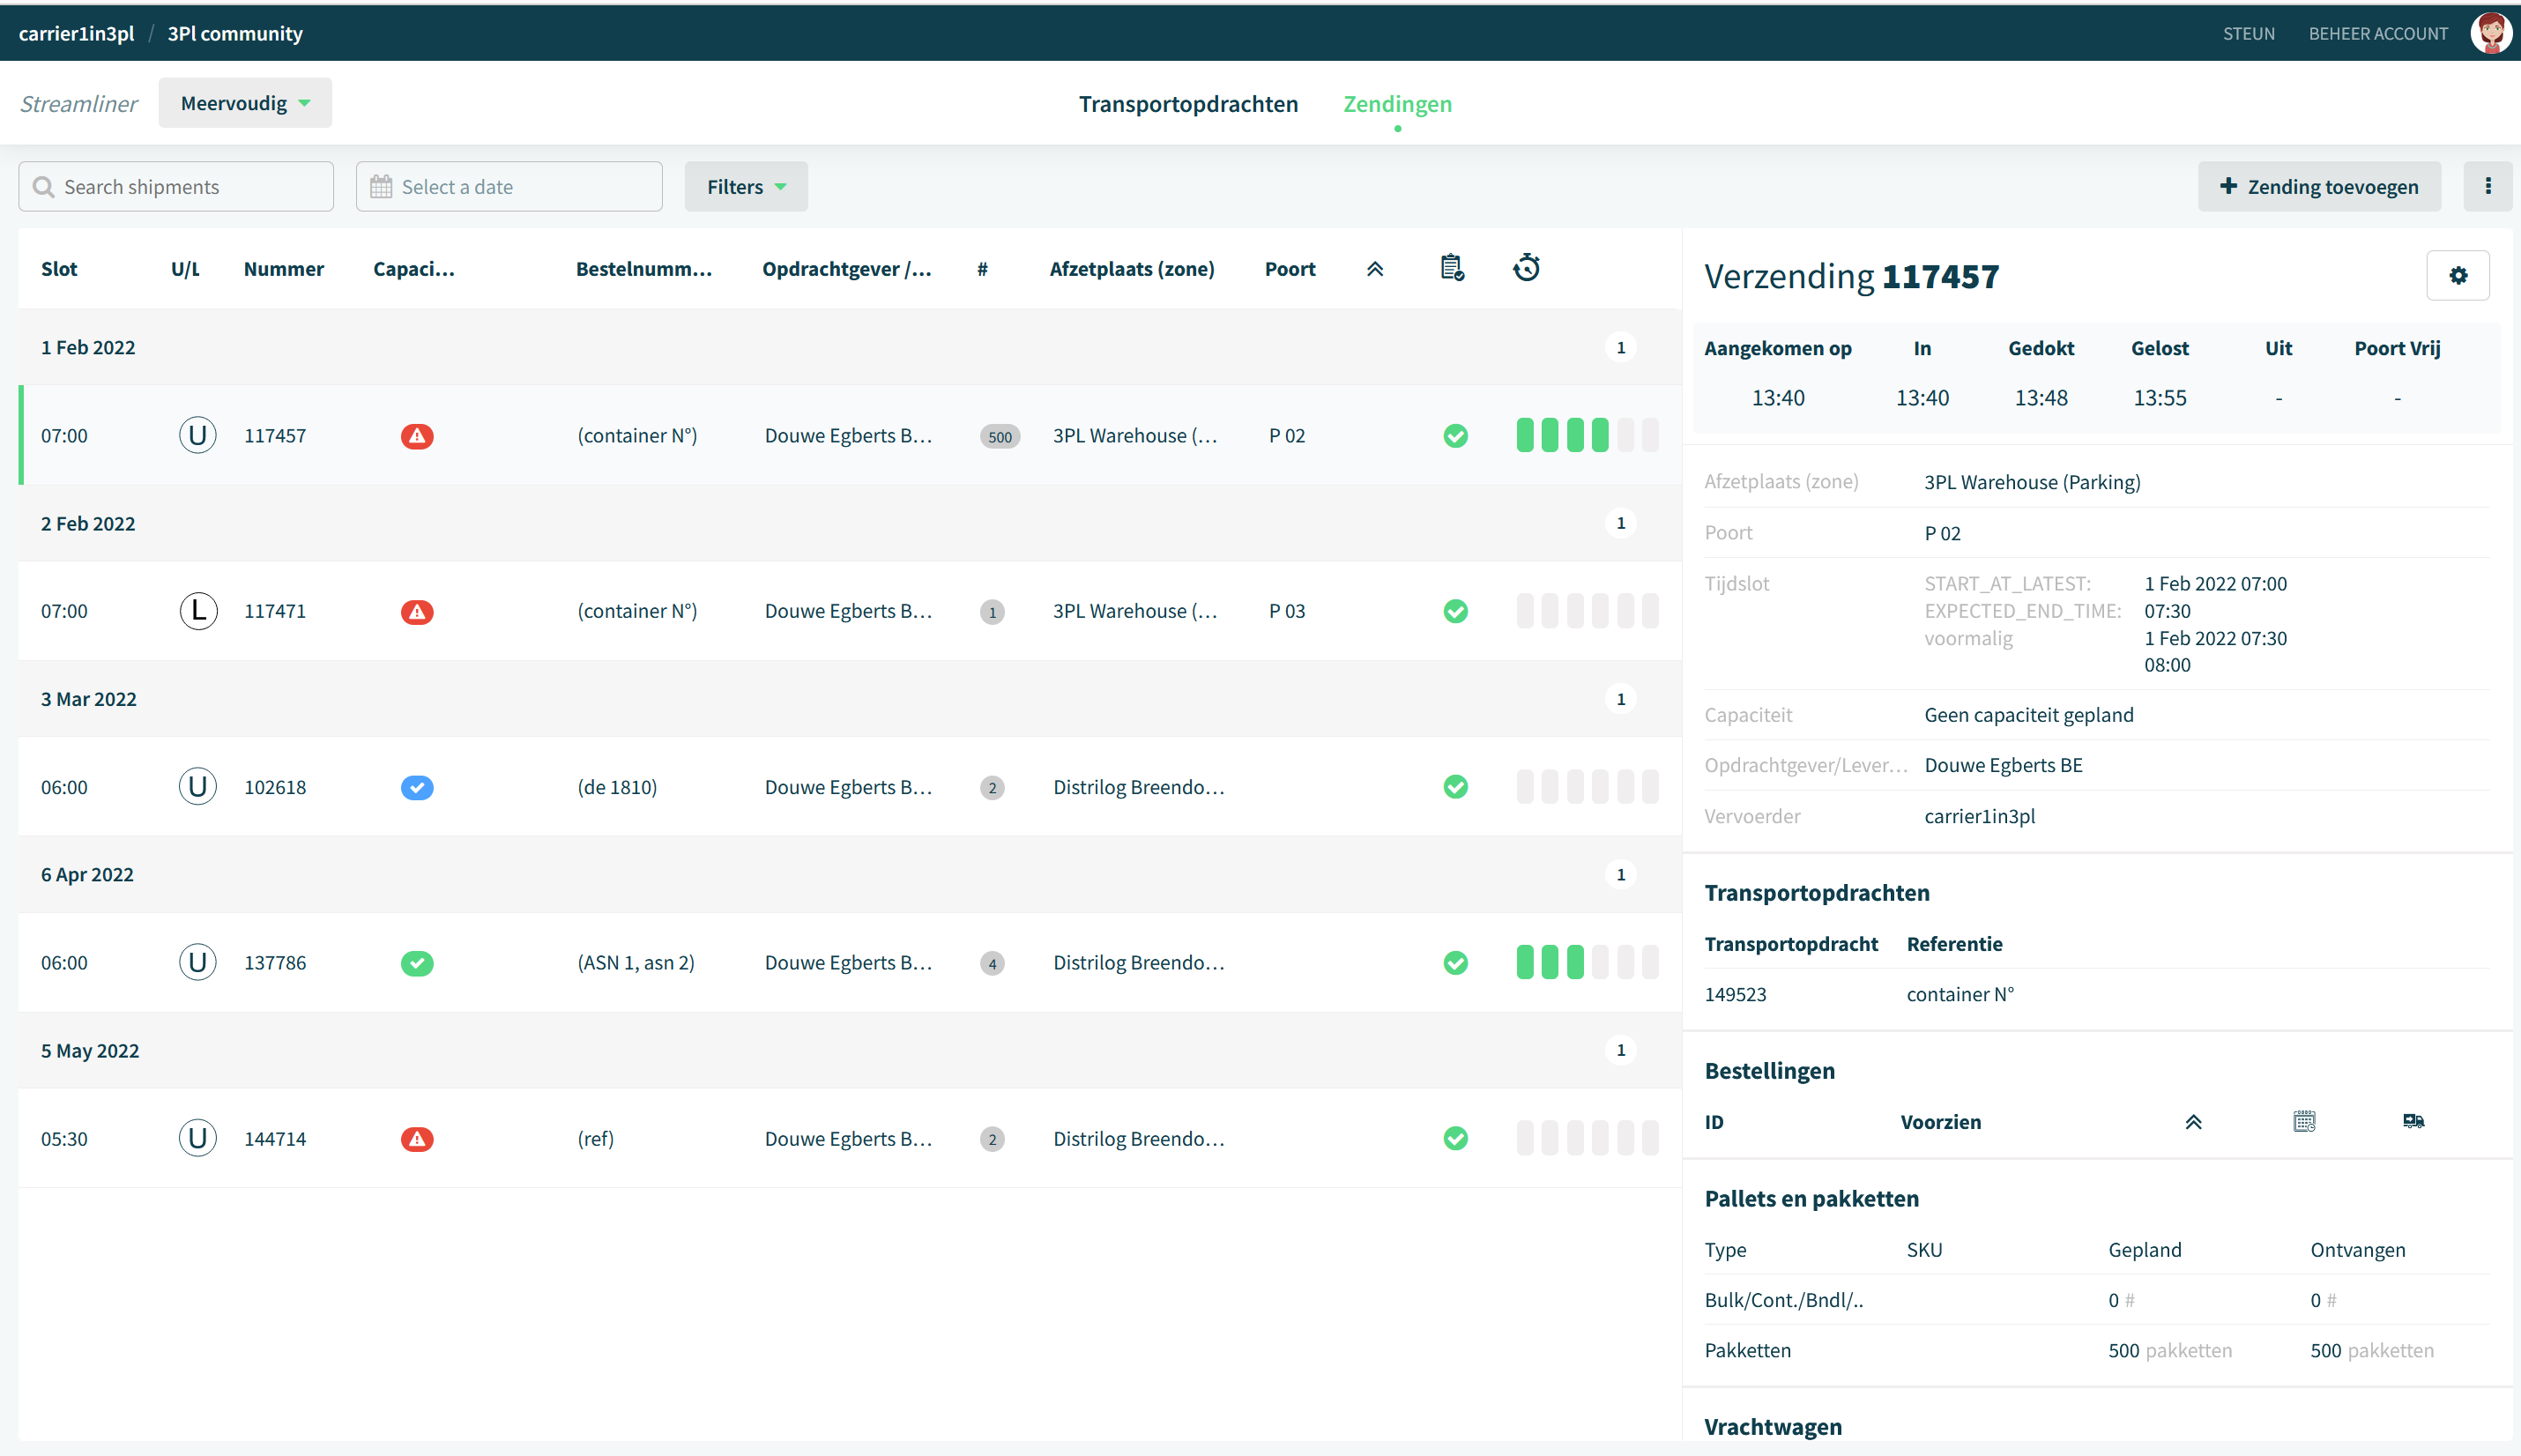Click blue capacity check icon for 102618
Image resolution: width=2521 pixels, height=1456 pixels.
tap(417, 788)
